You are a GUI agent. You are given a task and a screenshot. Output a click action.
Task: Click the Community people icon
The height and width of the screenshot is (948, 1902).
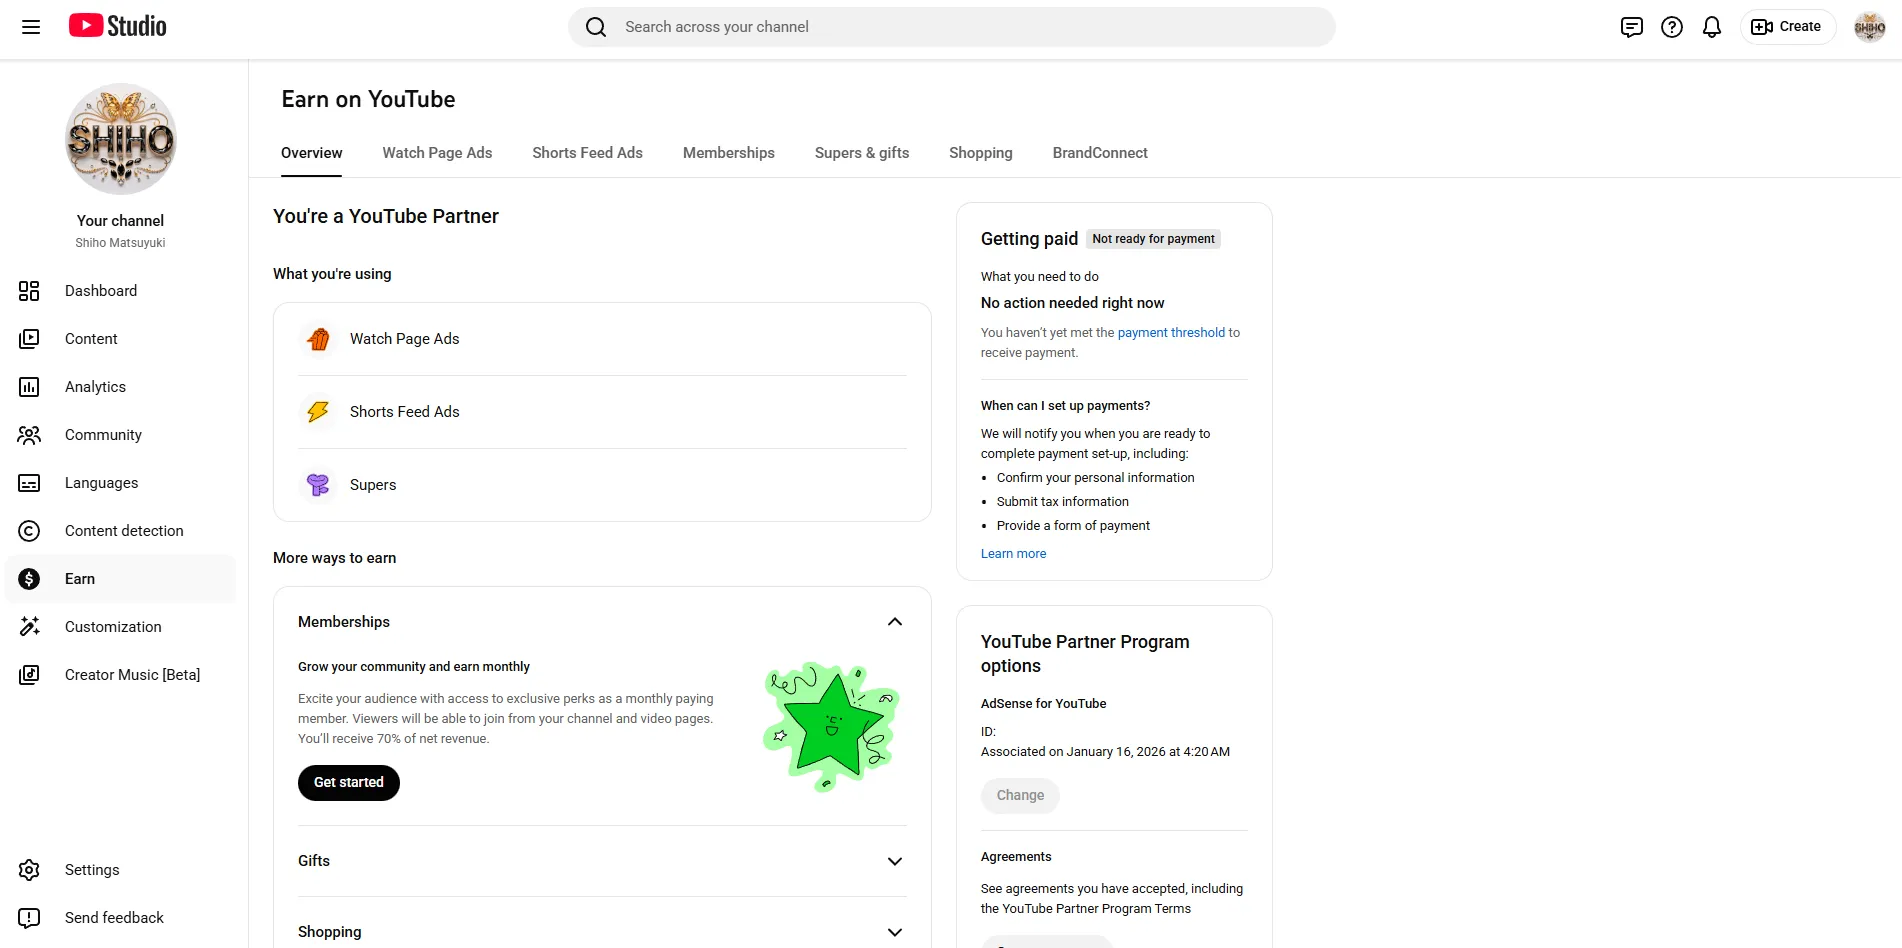point(29,435)
